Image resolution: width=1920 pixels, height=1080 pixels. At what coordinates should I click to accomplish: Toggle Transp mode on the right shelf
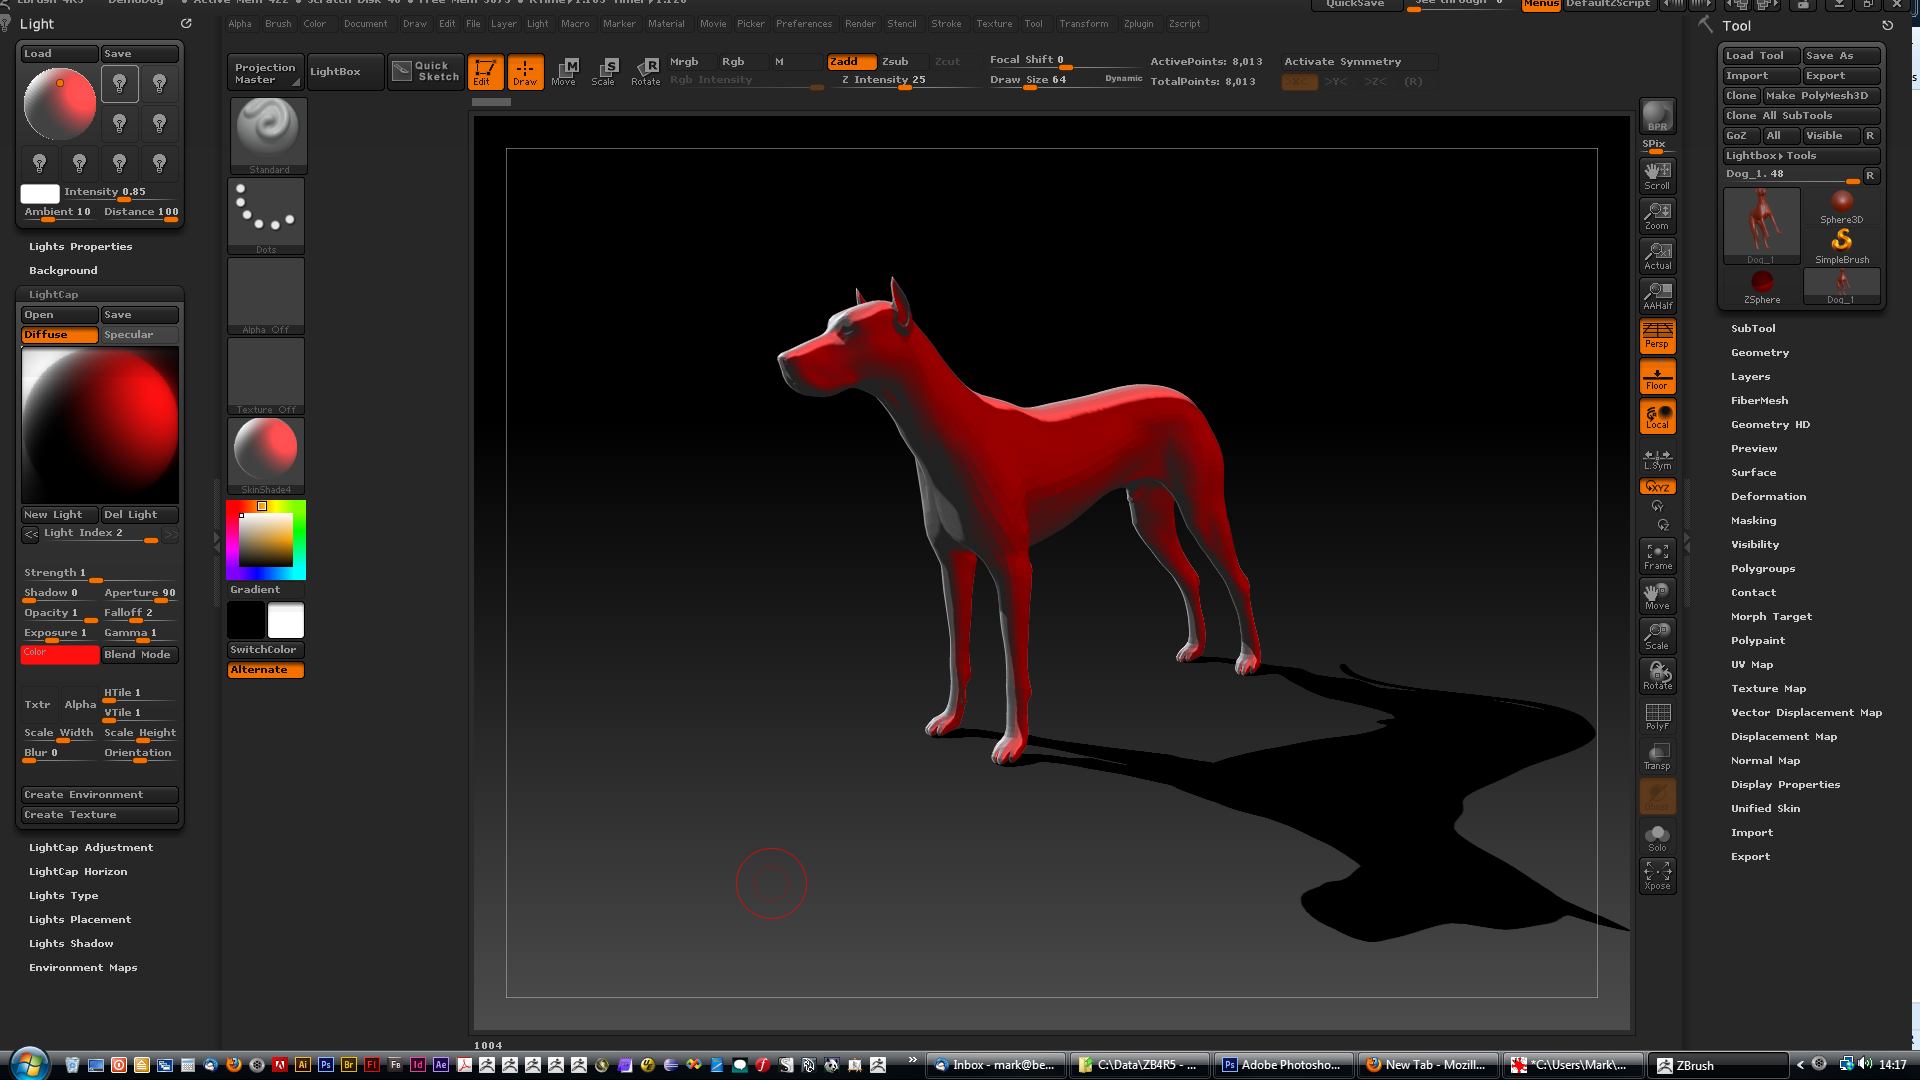(x=1657, y=755)
